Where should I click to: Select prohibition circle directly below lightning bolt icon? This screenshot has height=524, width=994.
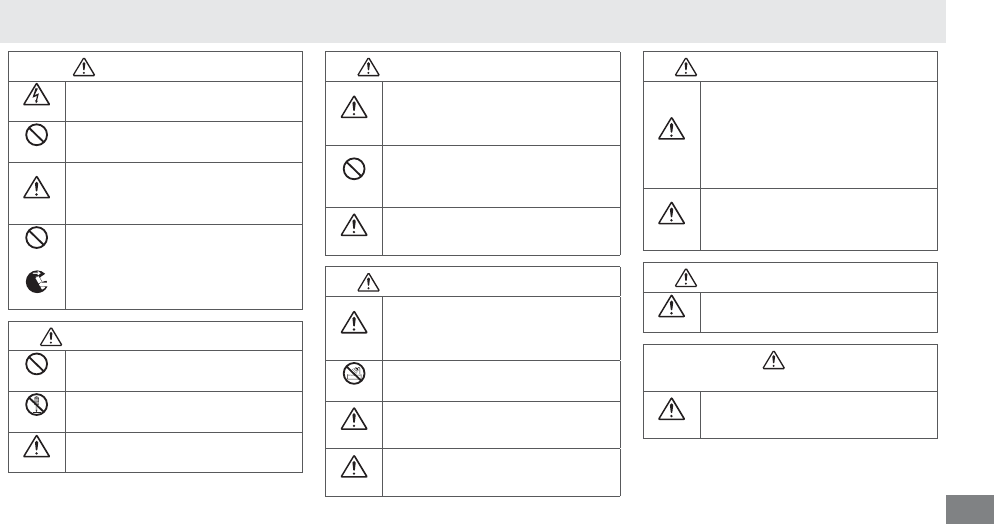click(x=37, y=138)
